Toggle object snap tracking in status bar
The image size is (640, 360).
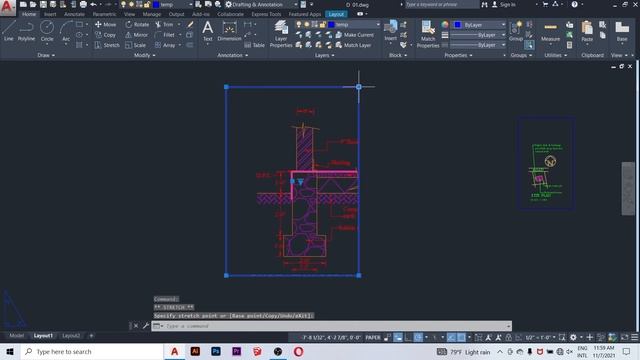tap(451, 338)
